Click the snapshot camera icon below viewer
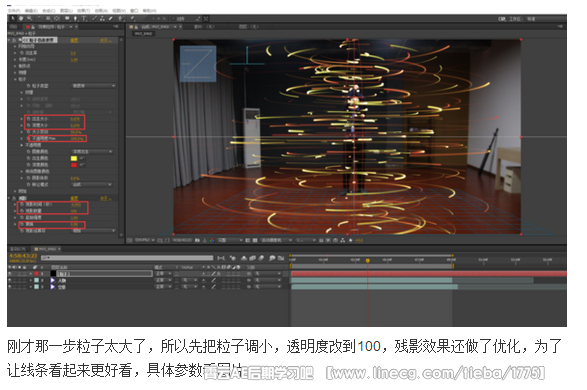The height and width of the screenshot is (390, 587). [197, 240]
